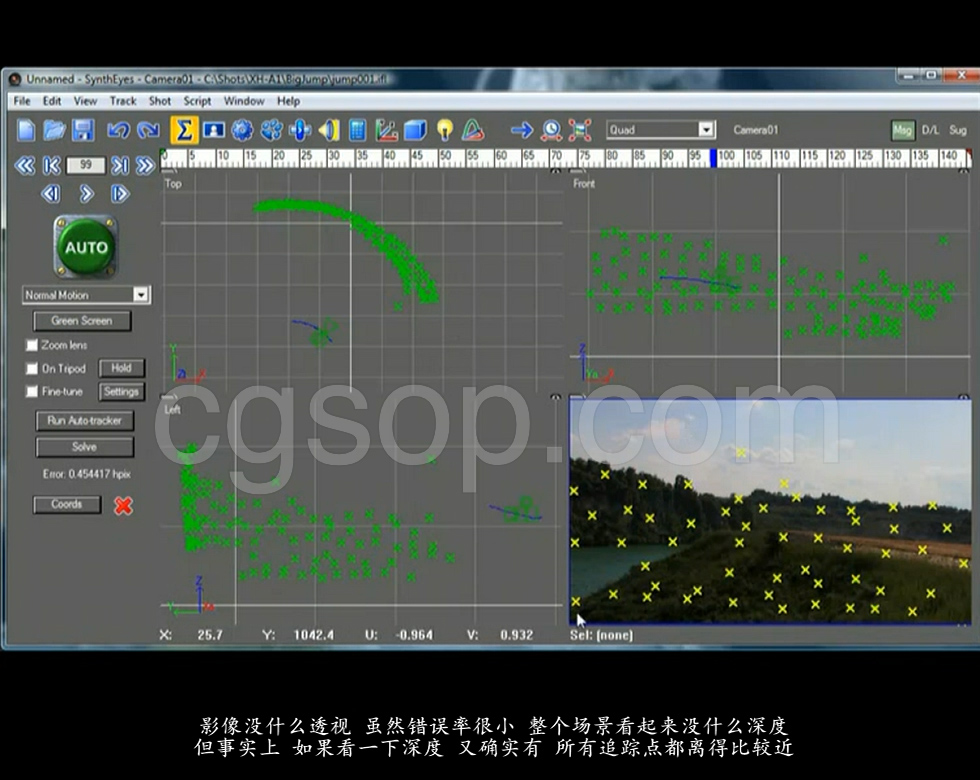Image resolution: width=980 pixels, height=780 pixels.
Task: Click the Coords button
Action: 67,504
